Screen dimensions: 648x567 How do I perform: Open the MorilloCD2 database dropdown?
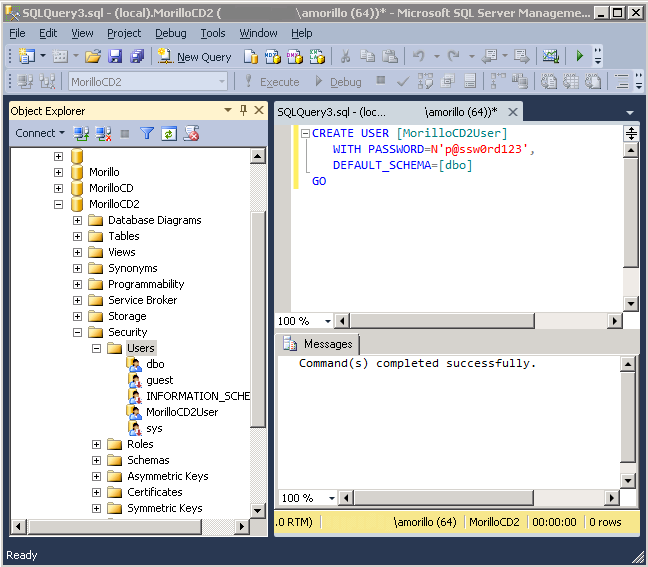221,82
